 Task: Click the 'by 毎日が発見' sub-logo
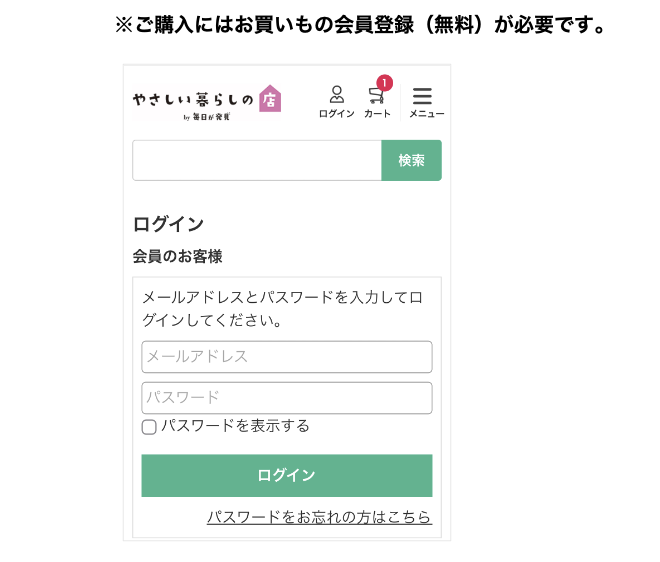click(206, 117)
